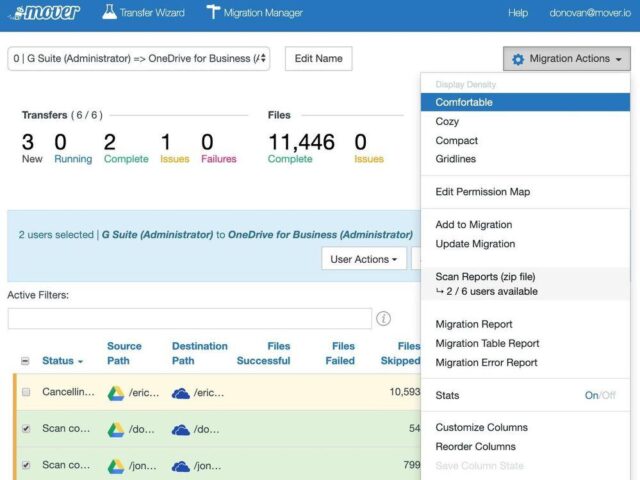Expand the User Actions dropdown

pyautogui.click(x=364, y=259)
